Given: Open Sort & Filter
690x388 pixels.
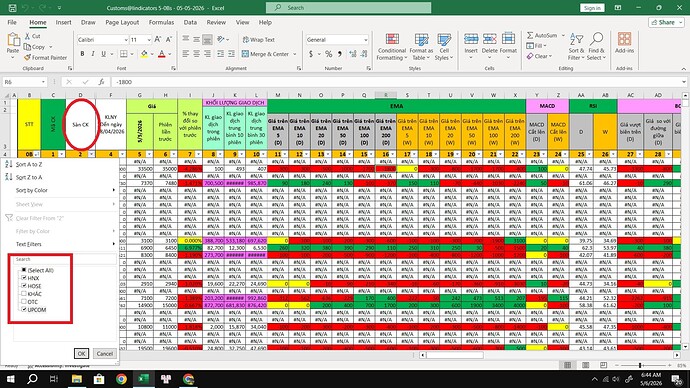Looking at the screenshot, I should click(576, 47).
